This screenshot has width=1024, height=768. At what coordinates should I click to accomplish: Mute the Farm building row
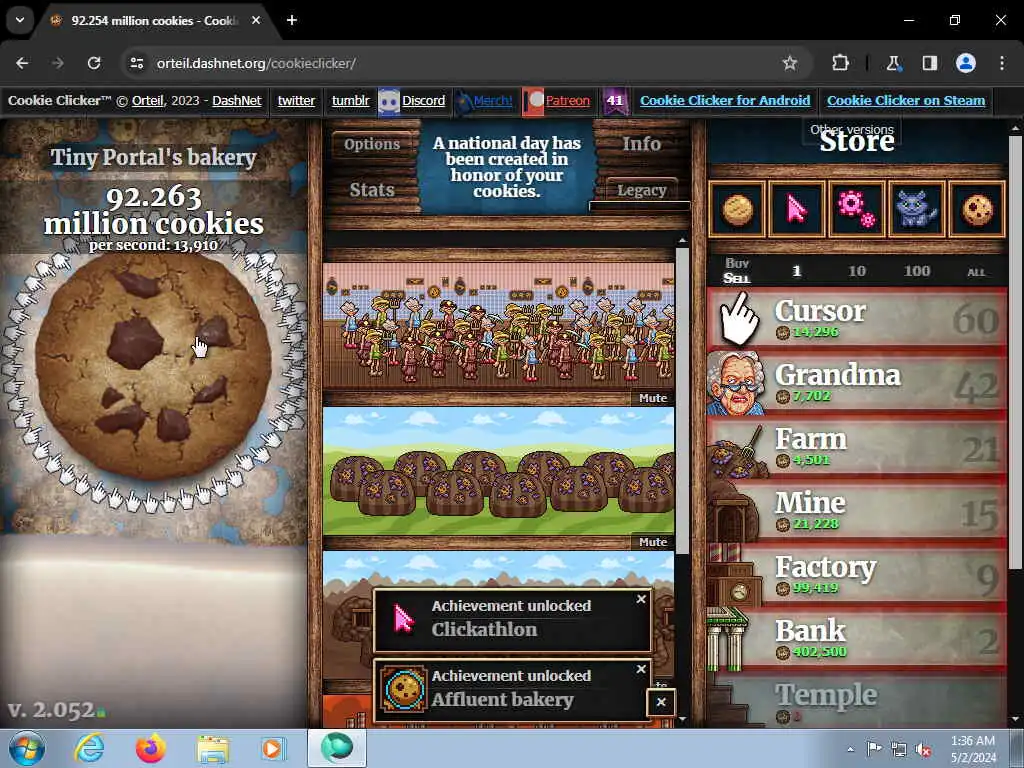[x=653, y=542]
